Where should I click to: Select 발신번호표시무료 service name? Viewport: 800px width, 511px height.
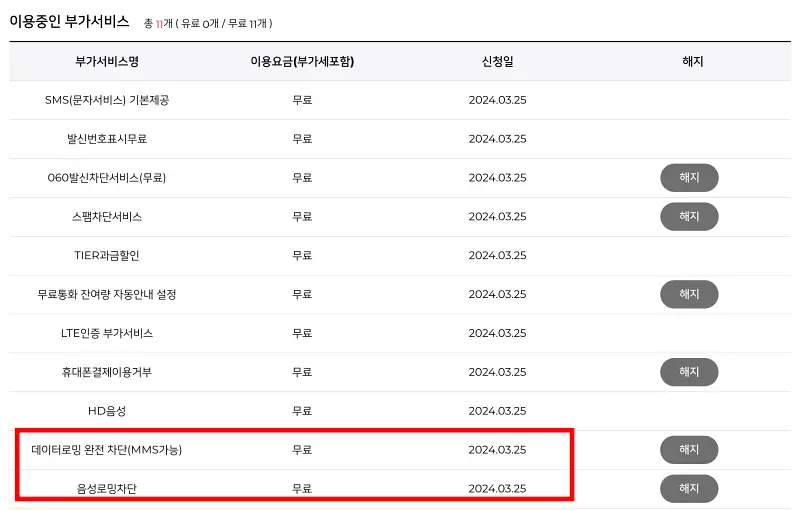[107, 139]
